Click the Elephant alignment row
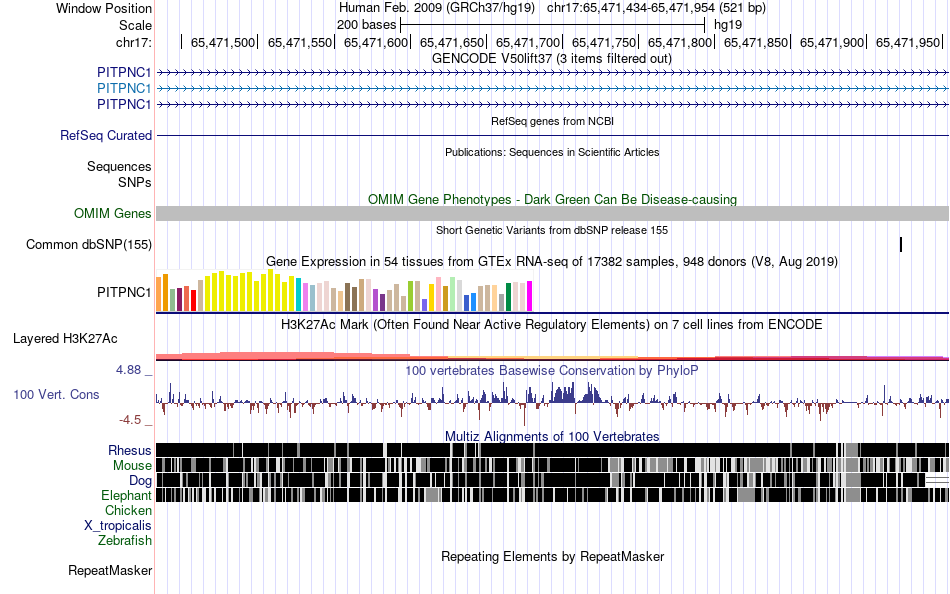This screenshot has height=594, width=950. pyautogui.click(x=553, y=495)
